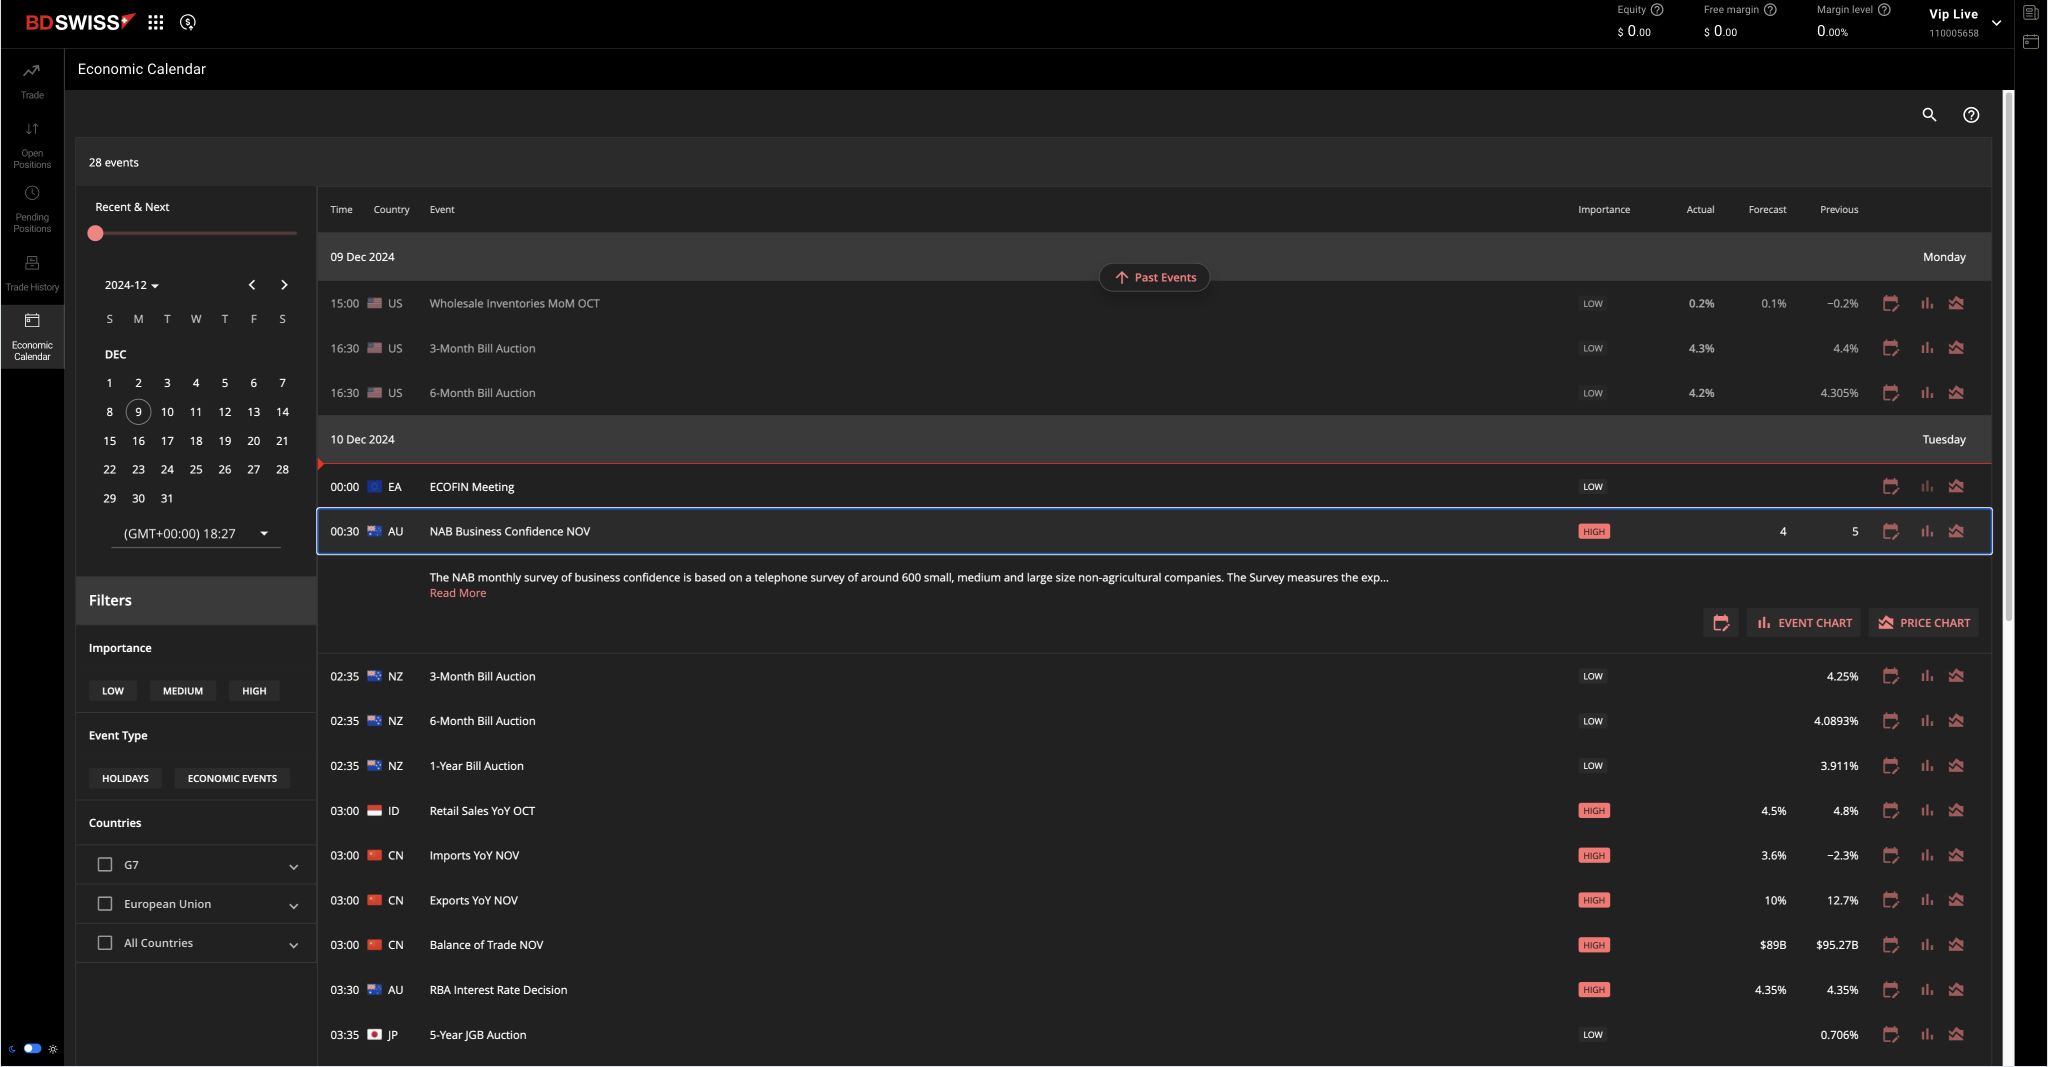The height and width of the screenshot is (1067, 2048).
Task: Add reminder for NZ 1-Year Bill Auction
Action: click(1890, 766)
